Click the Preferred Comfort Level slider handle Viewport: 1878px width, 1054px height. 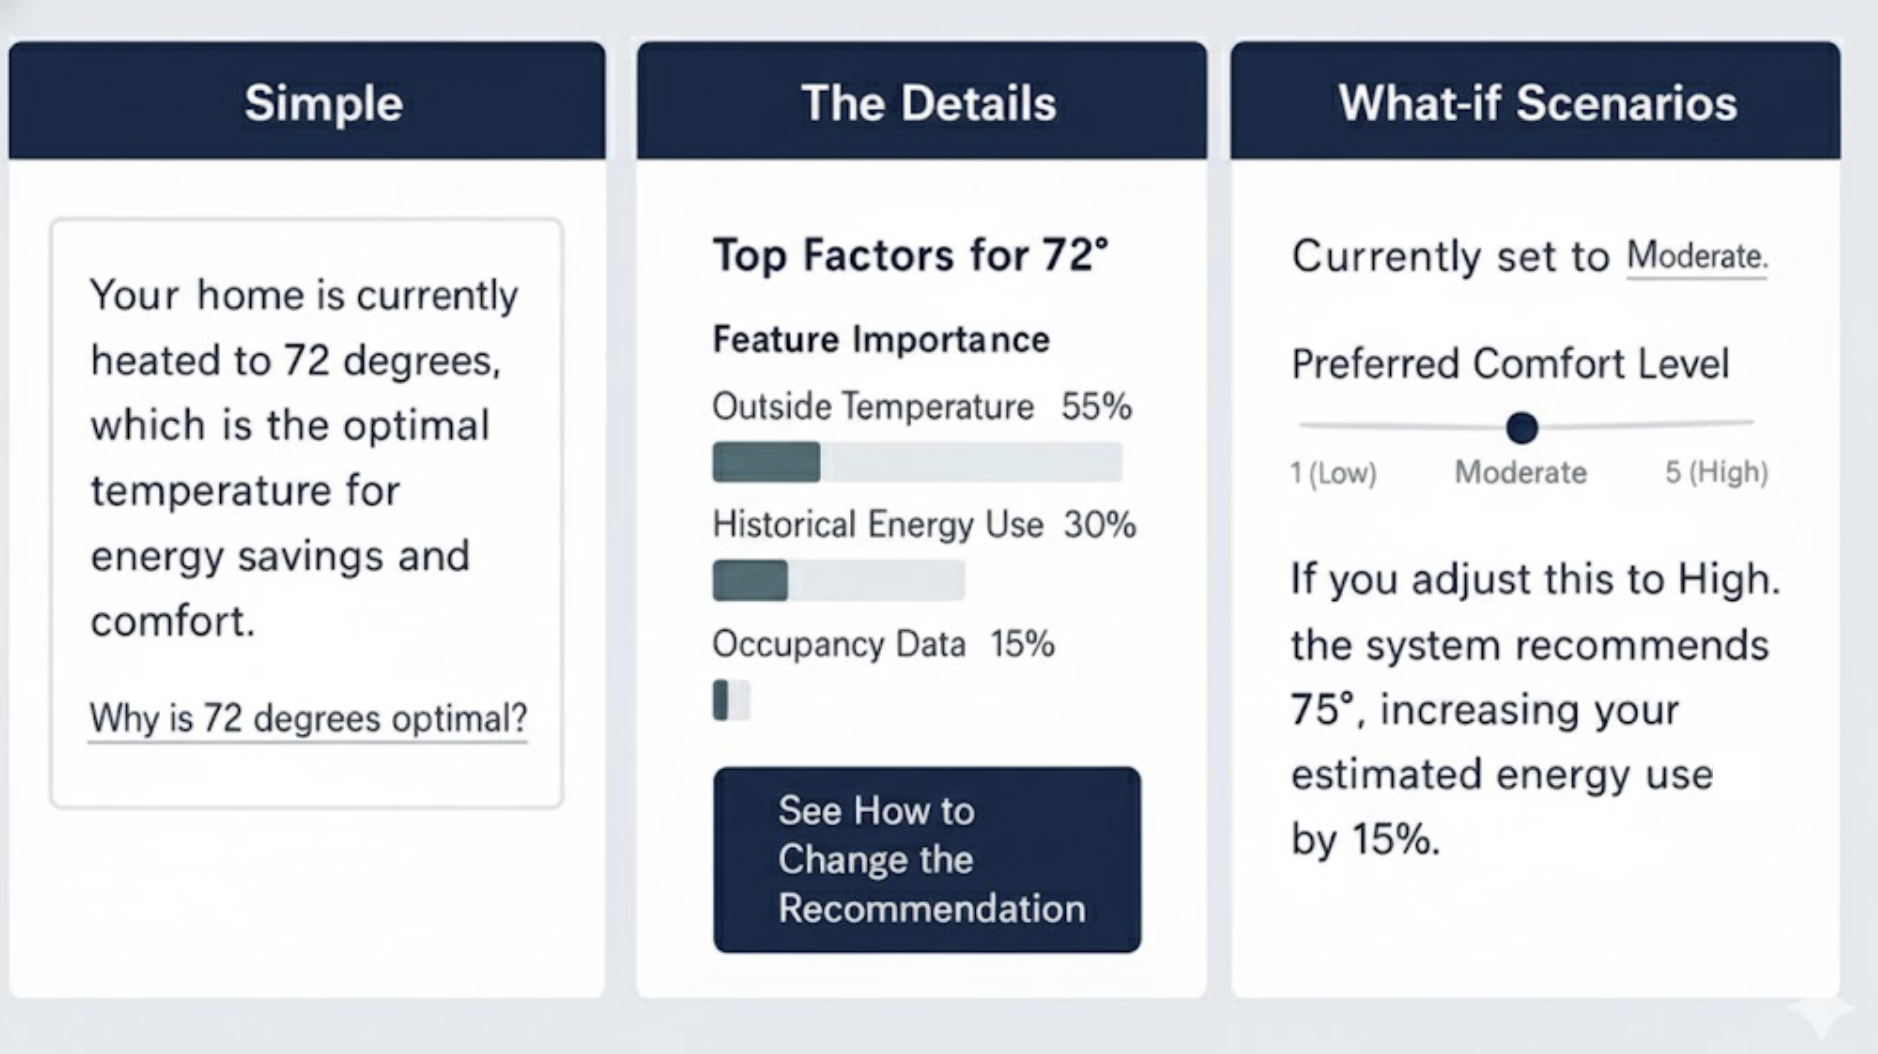1521,428
